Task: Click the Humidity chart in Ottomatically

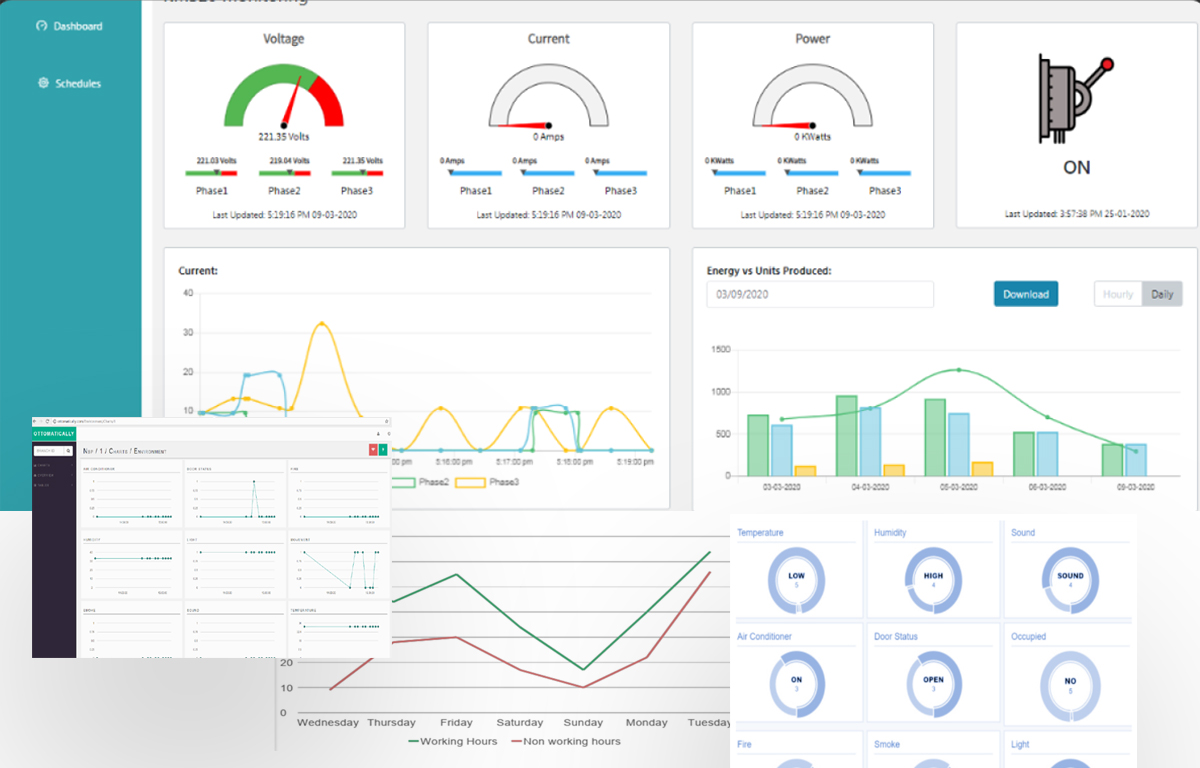Action: point(131,564)
